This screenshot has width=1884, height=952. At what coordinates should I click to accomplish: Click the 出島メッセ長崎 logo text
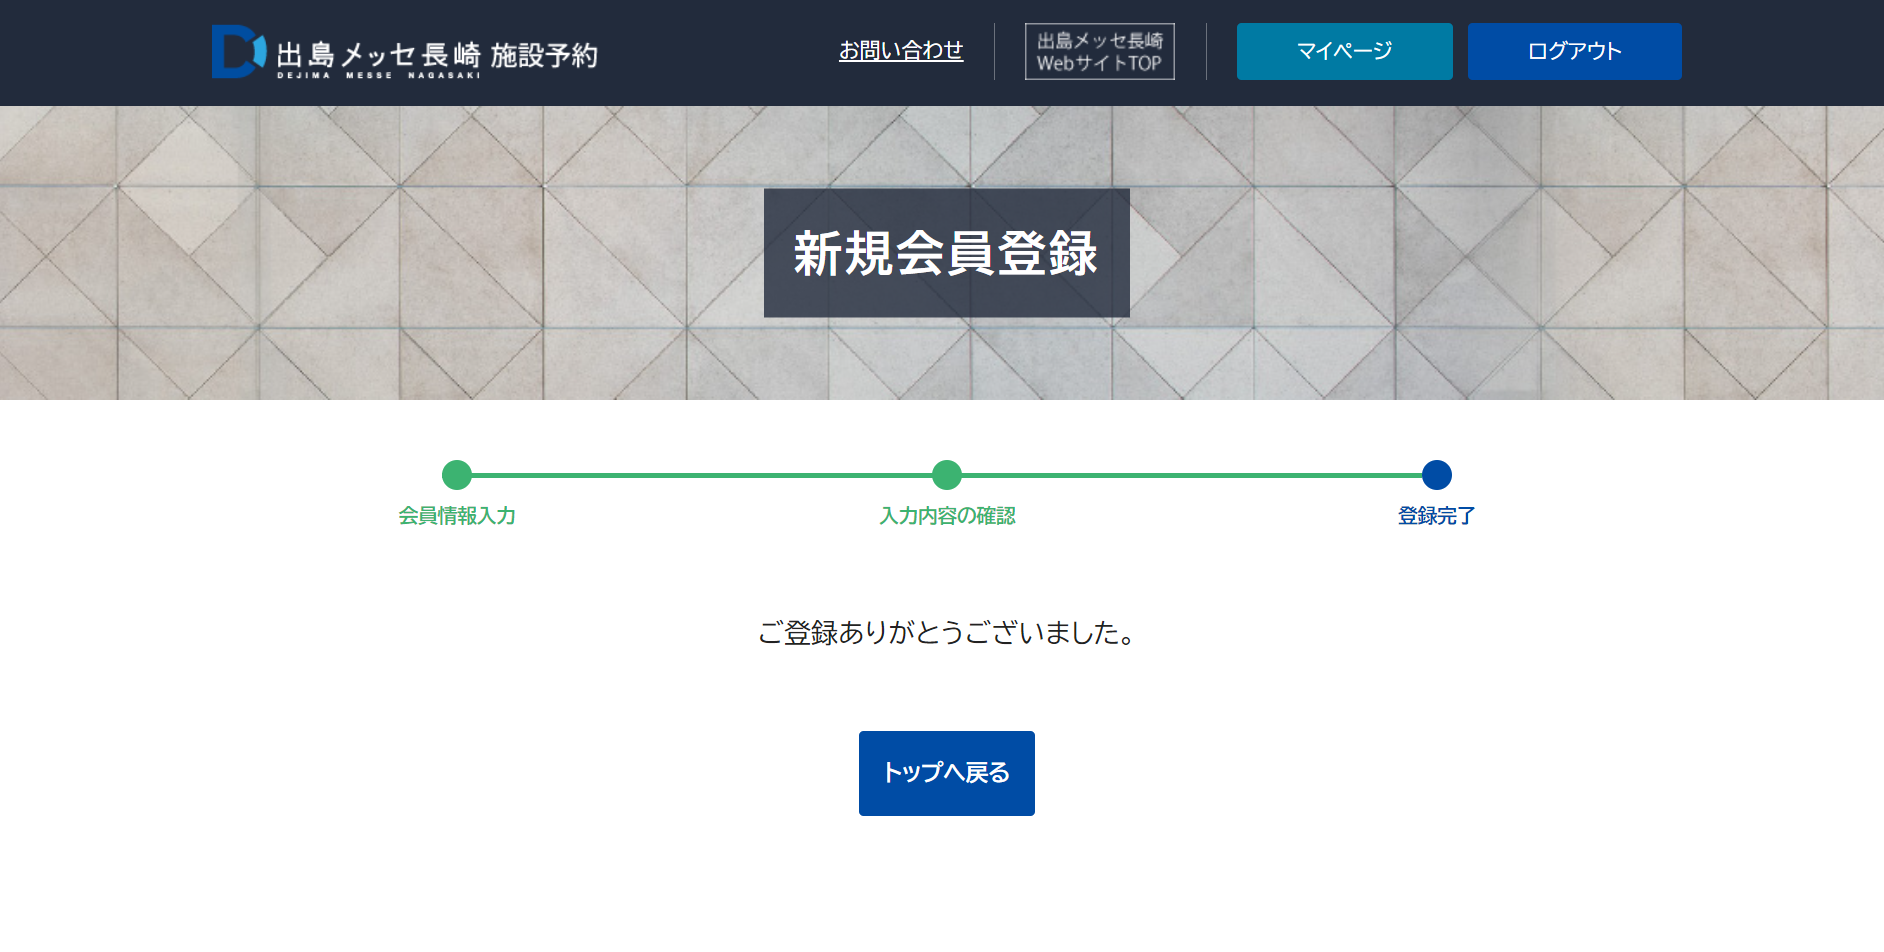point(378,53)
